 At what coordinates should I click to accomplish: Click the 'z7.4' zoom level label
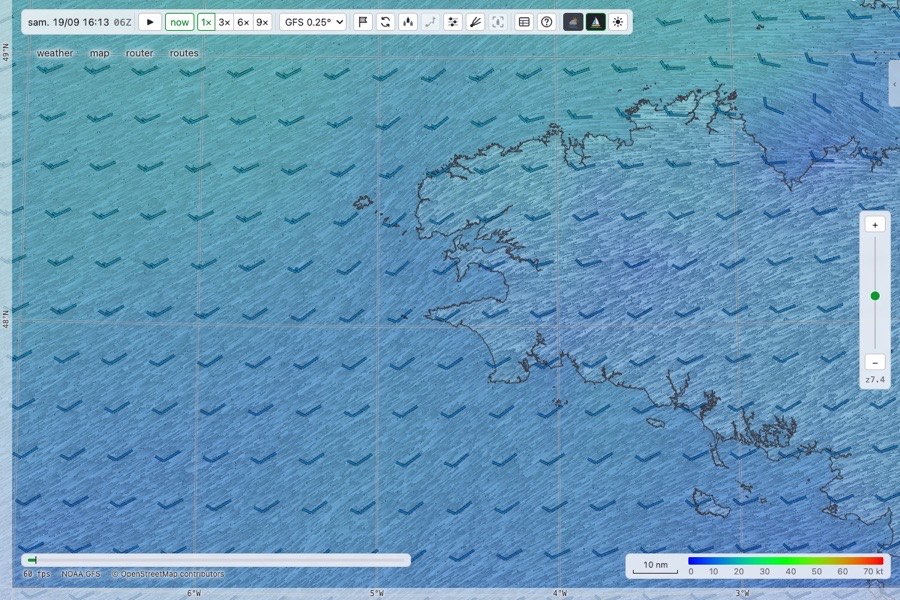point(875,380)
